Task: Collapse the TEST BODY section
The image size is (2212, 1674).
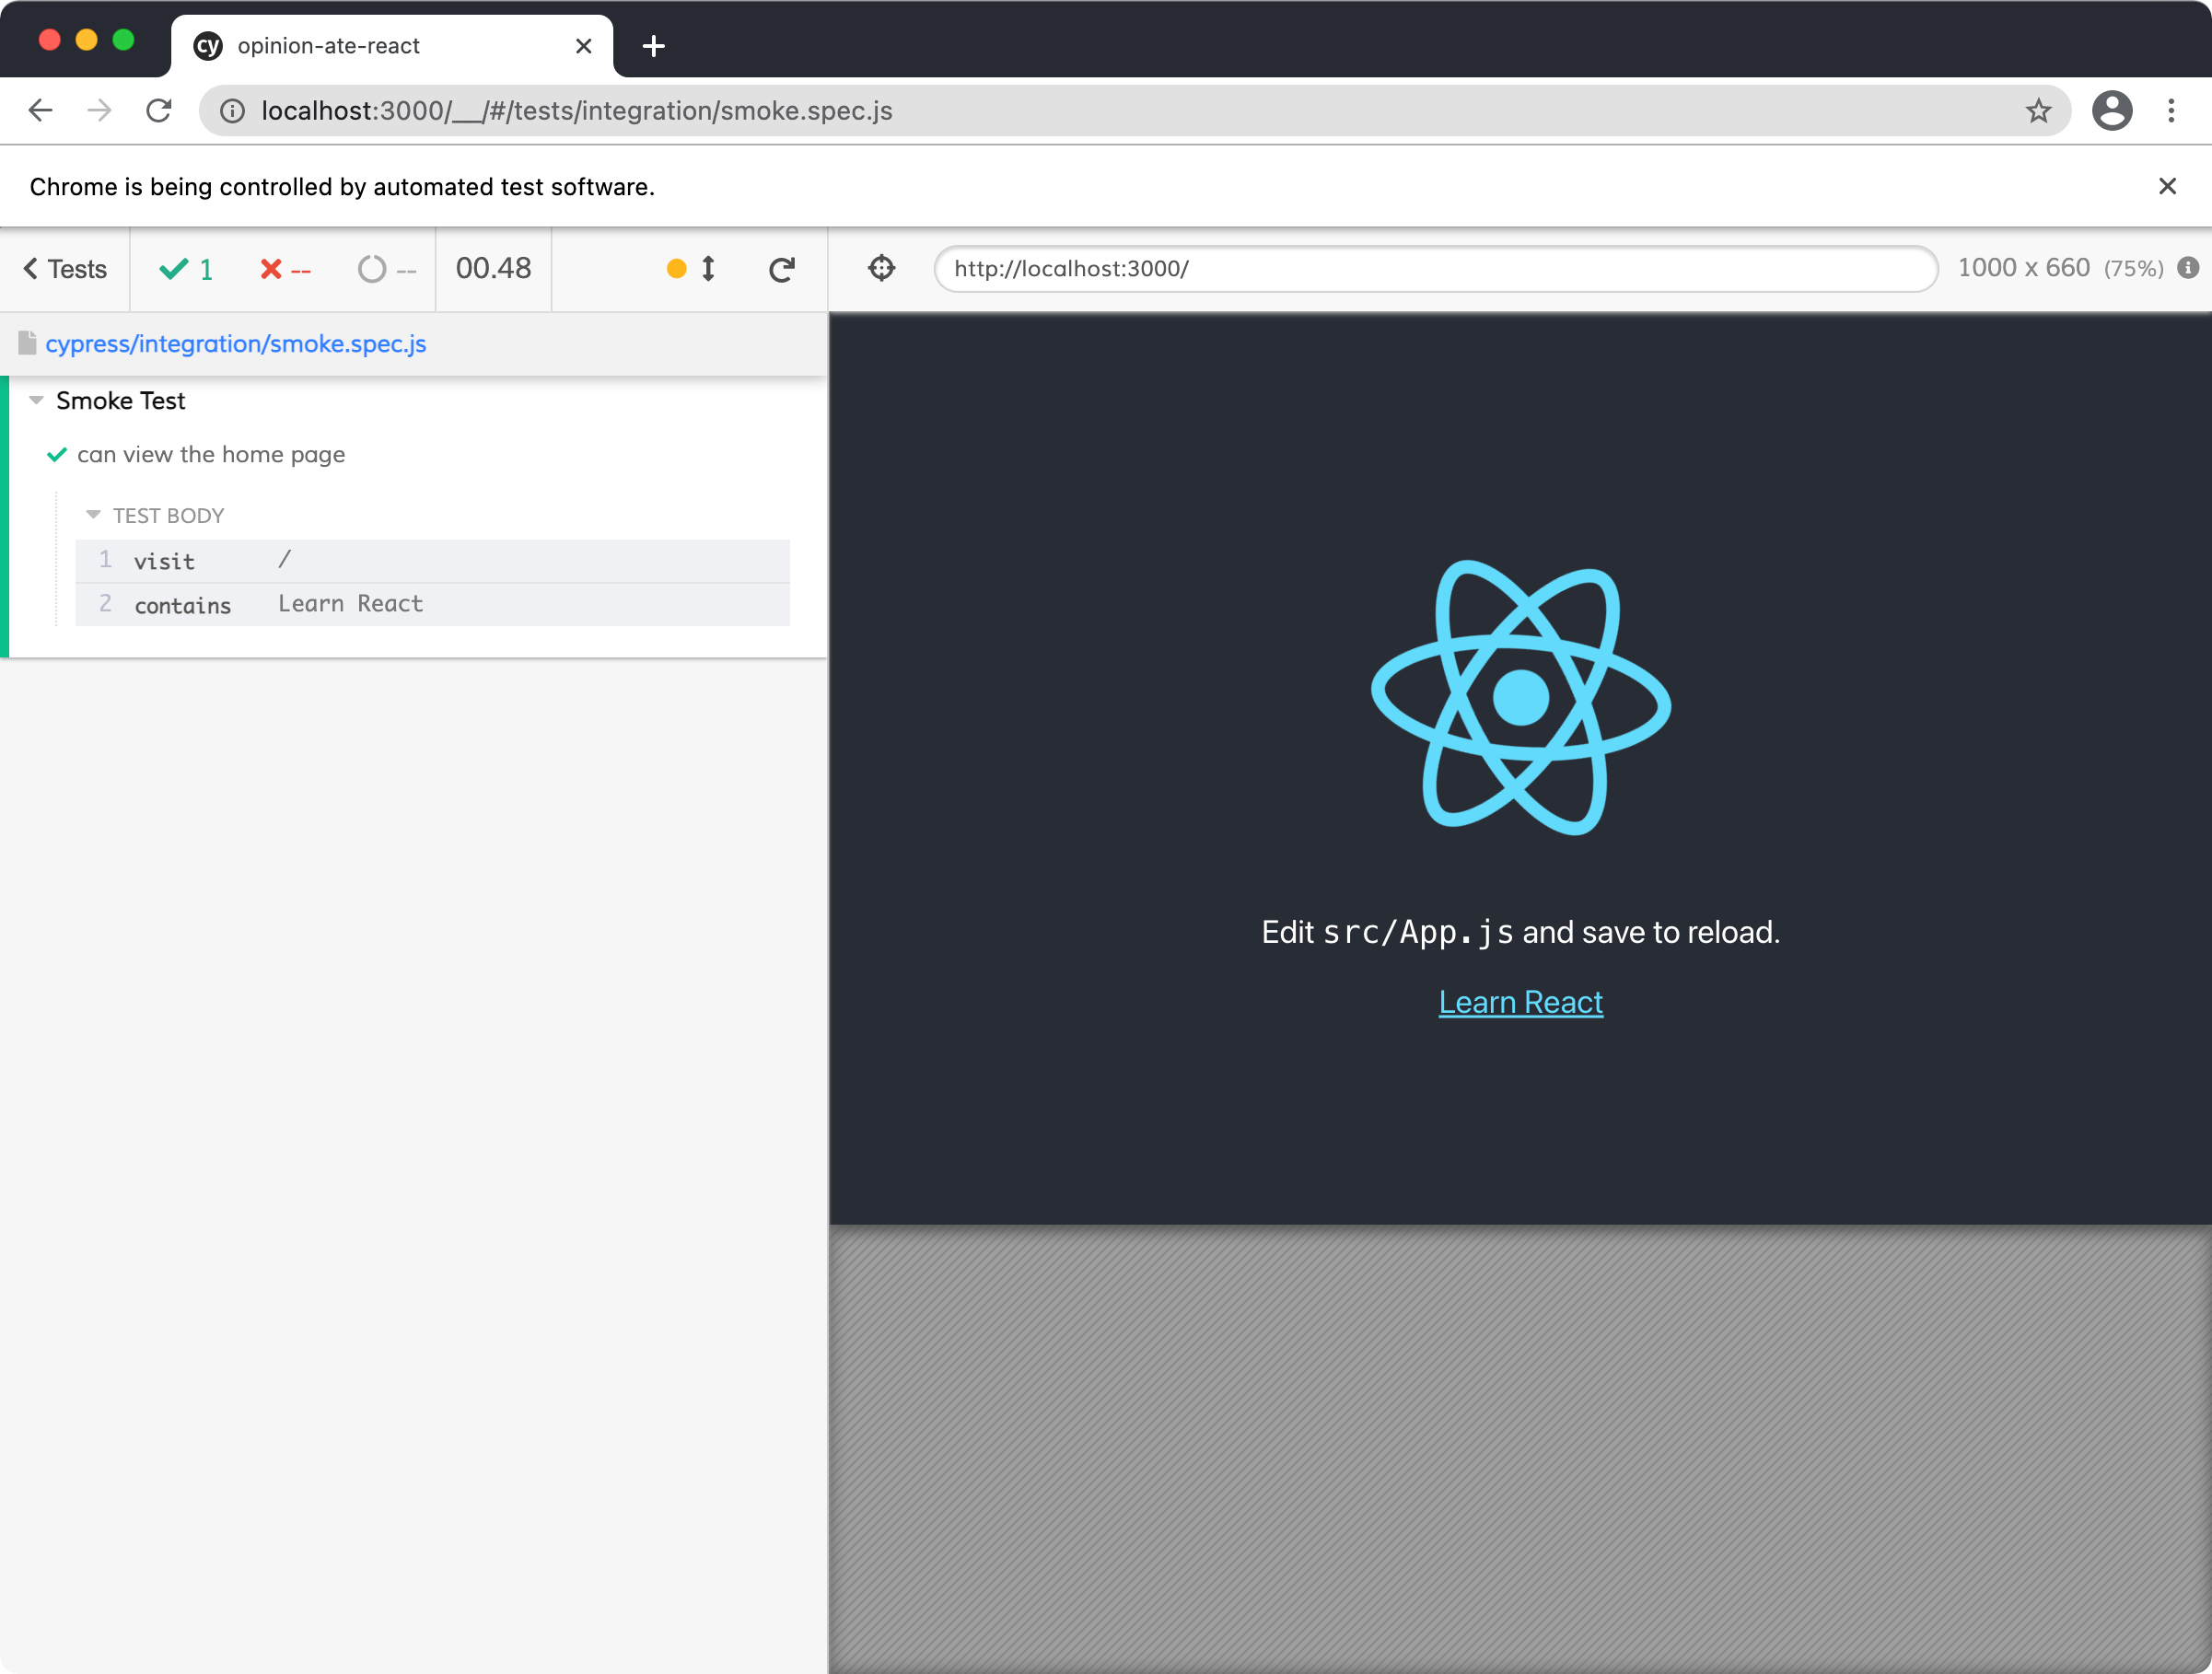Action: click(x=157, y=516)
